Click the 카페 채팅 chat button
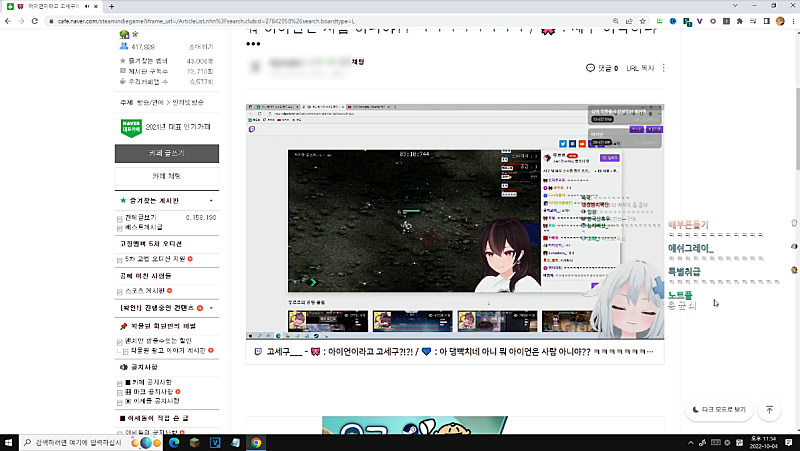800x451 pixels. coord(167,176)
